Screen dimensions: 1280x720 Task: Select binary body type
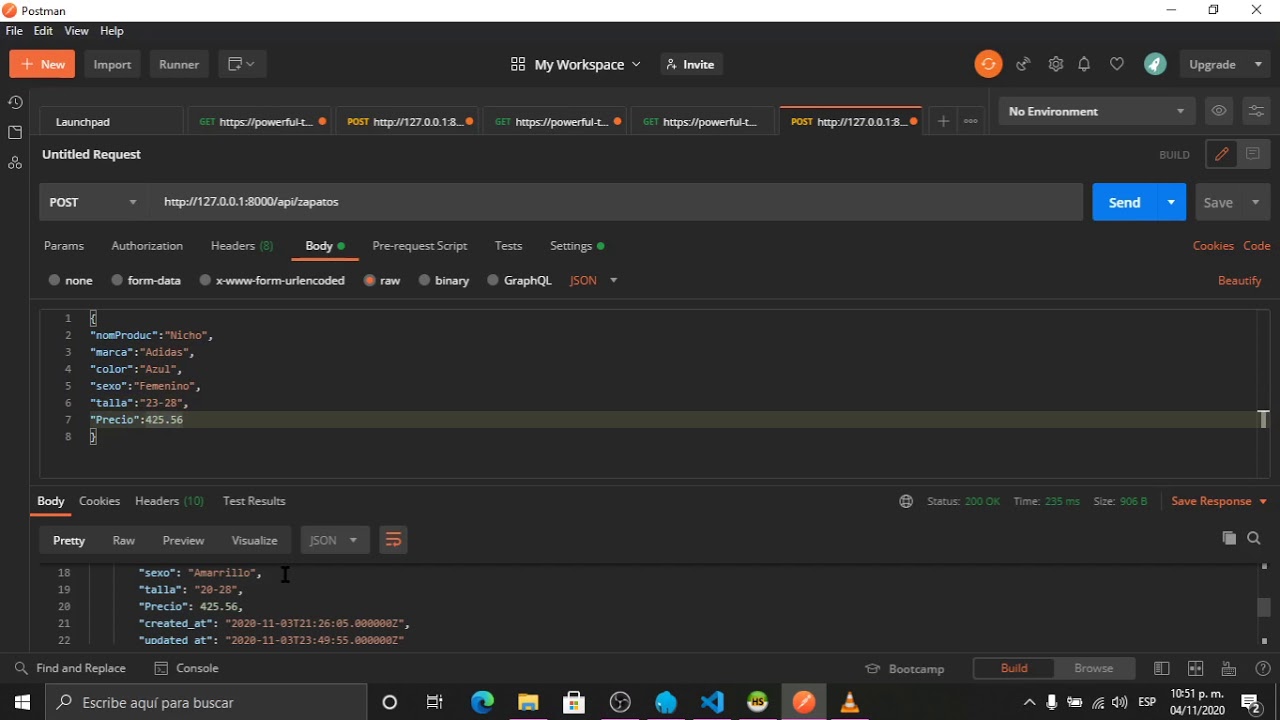pyautogui.click(x=444, y=280)
